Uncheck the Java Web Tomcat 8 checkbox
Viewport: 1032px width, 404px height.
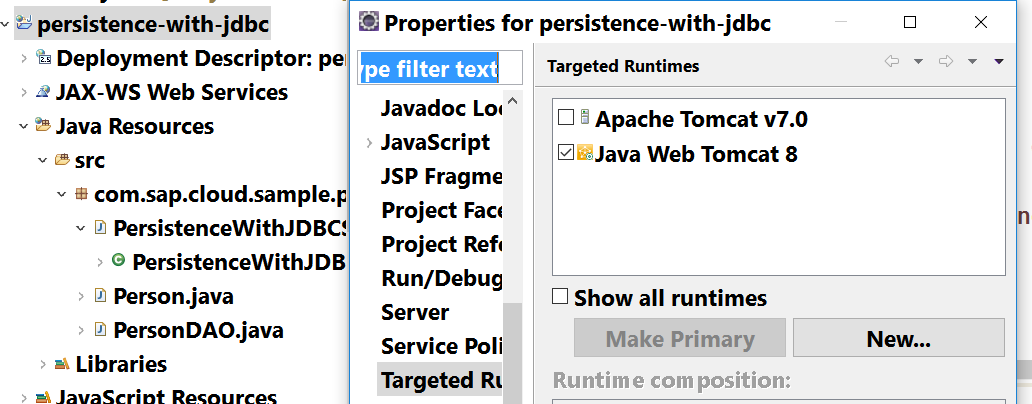(x=566, y=153)
